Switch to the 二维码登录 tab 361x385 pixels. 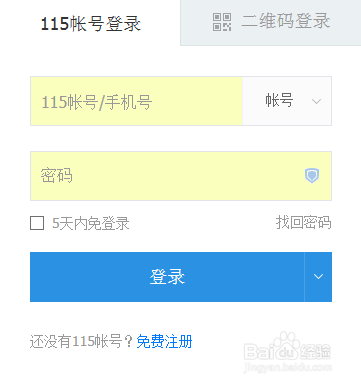click(x=271, y=22)
